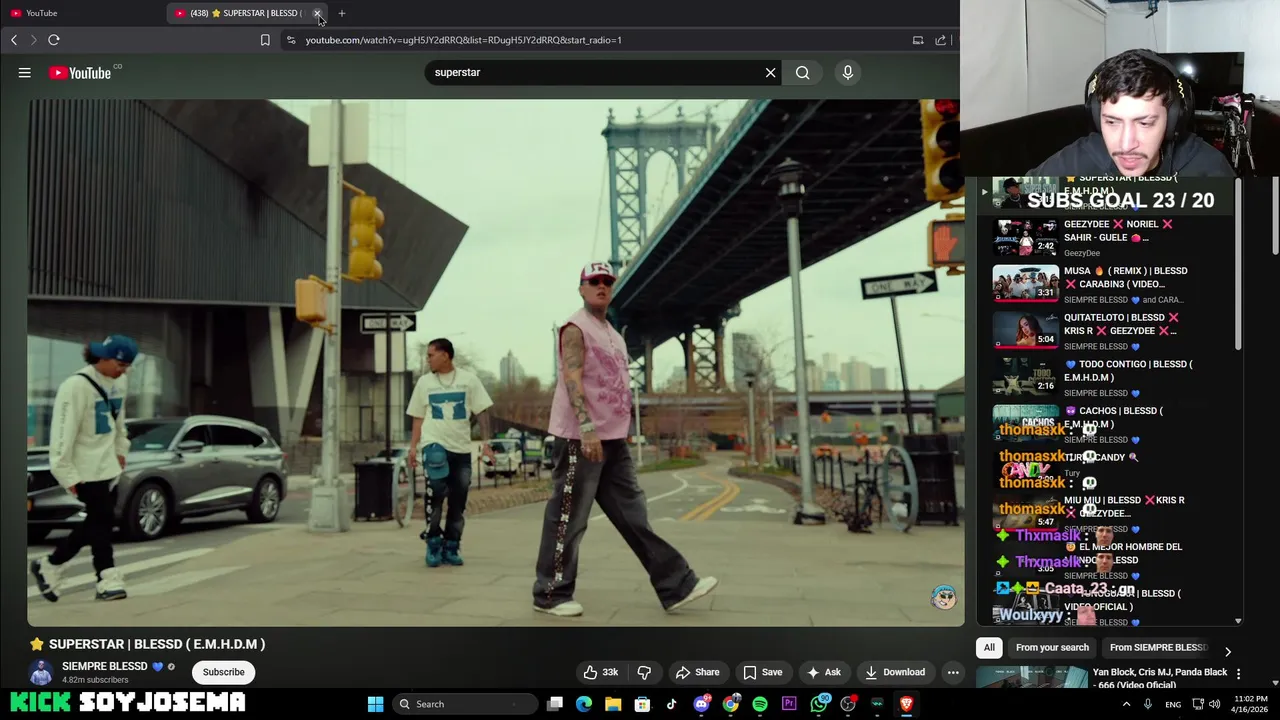Open the browser share icon

click(941, 40)
